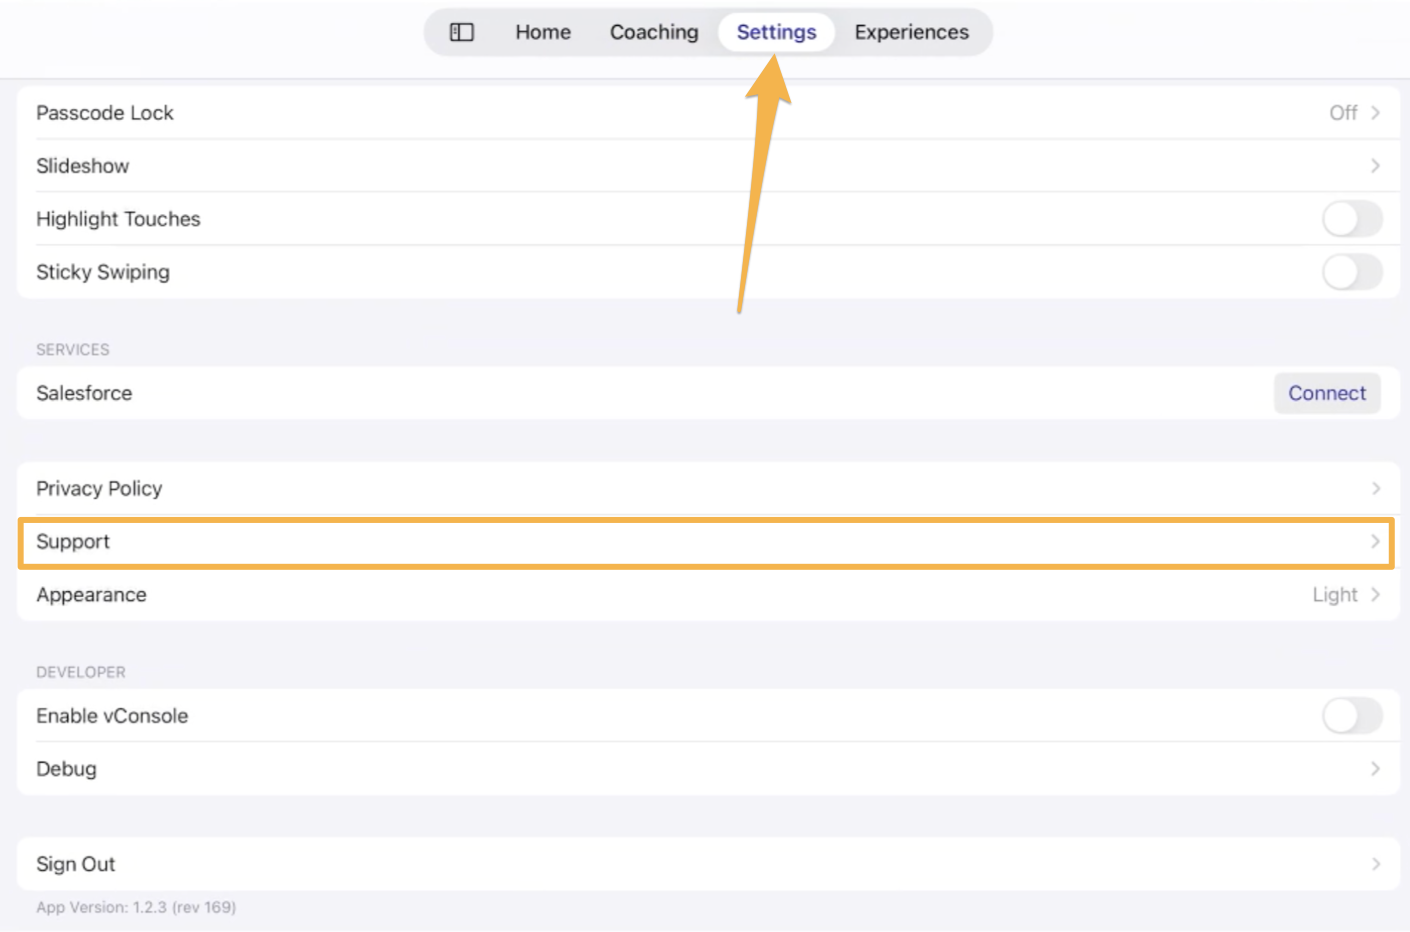Open the Support page
The height and width of the screenshot is (932, 1410).
point(72,541)
